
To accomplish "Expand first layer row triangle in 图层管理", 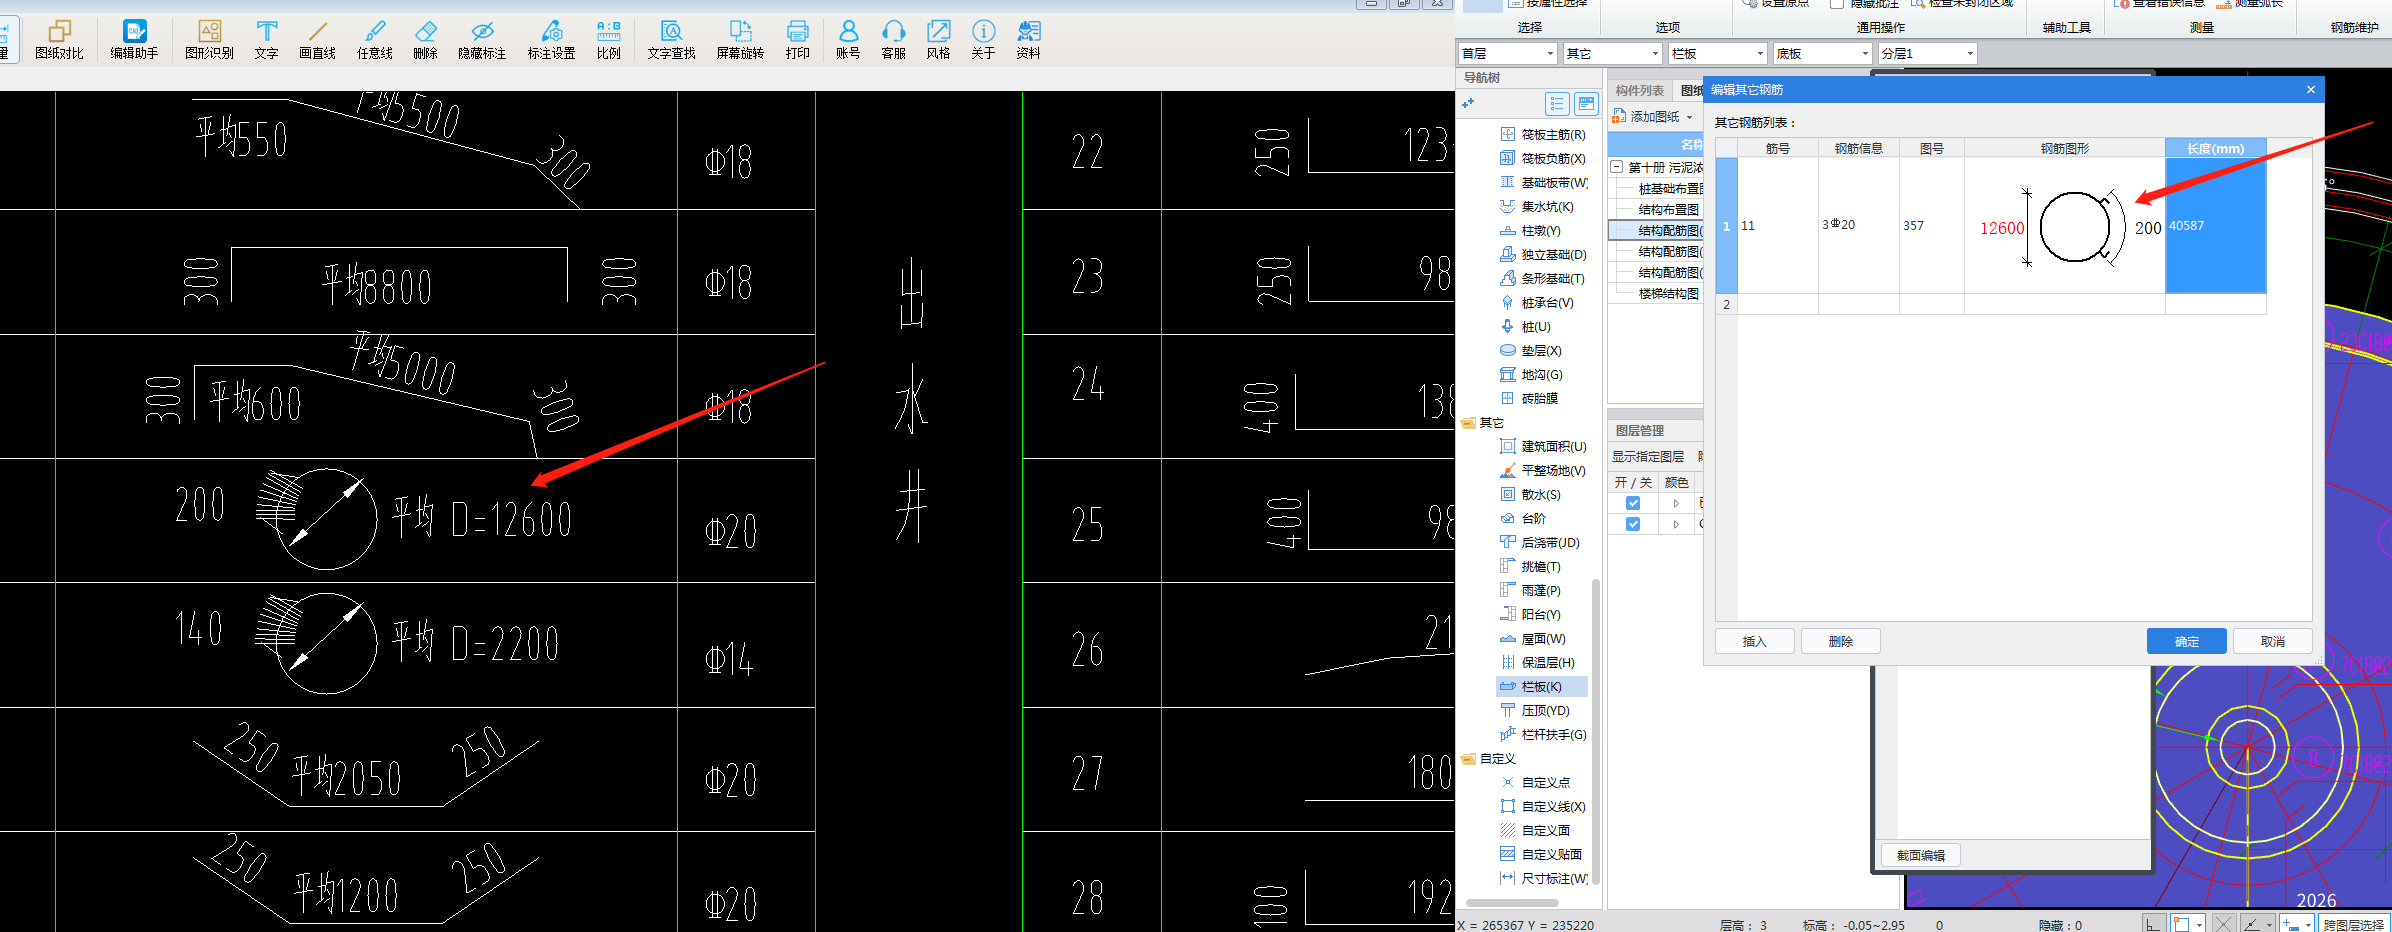I will tap(1676, 503).
